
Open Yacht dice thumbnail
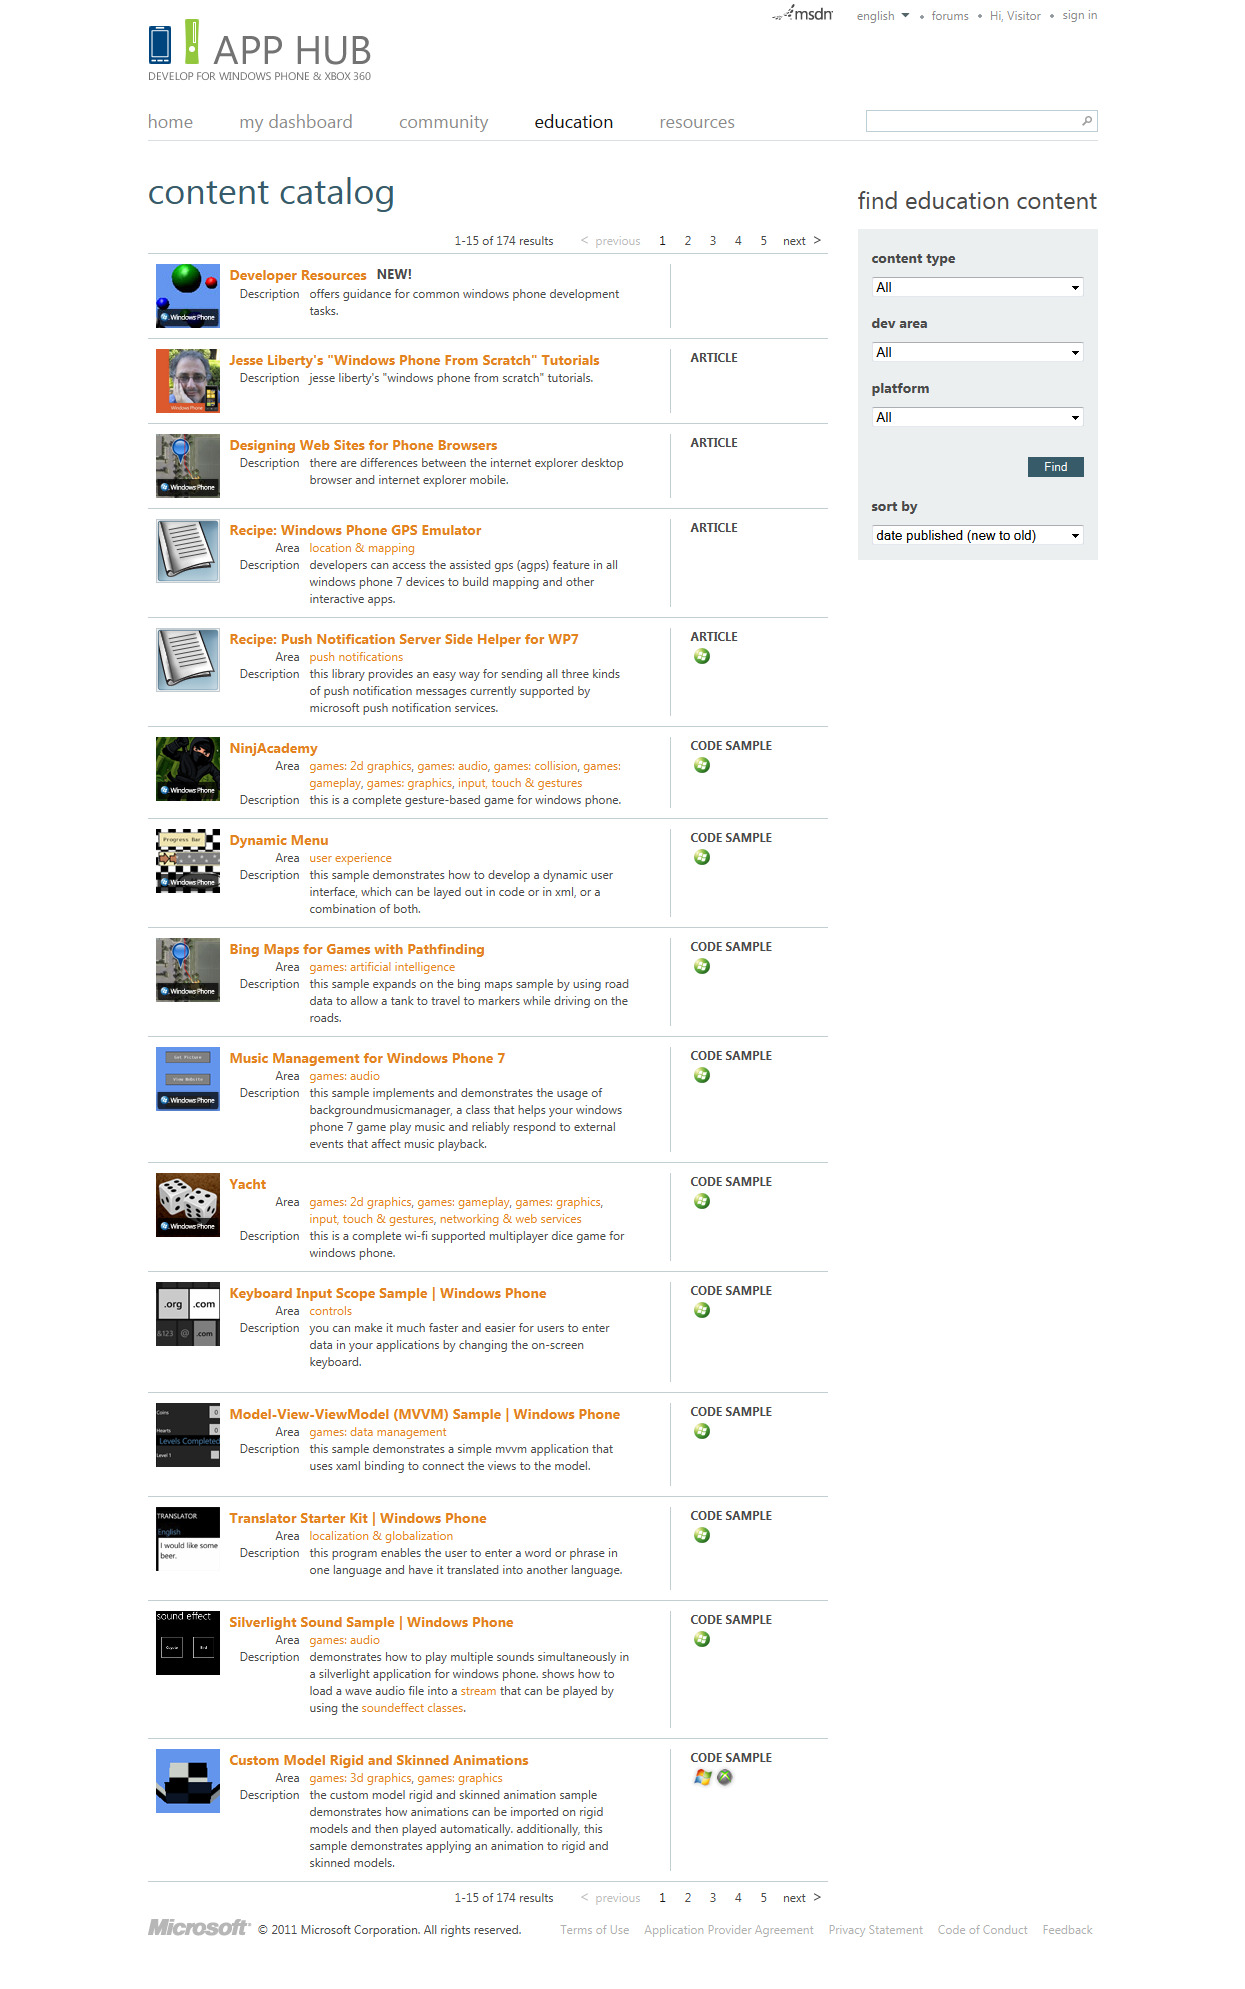(188, 1205)
